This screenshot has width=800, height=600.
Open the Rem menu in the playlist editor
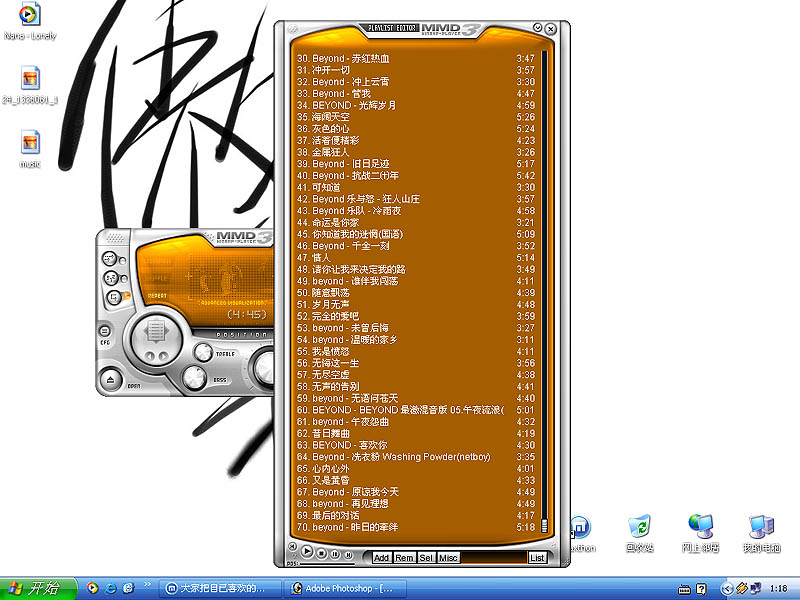tap(404, 558)
